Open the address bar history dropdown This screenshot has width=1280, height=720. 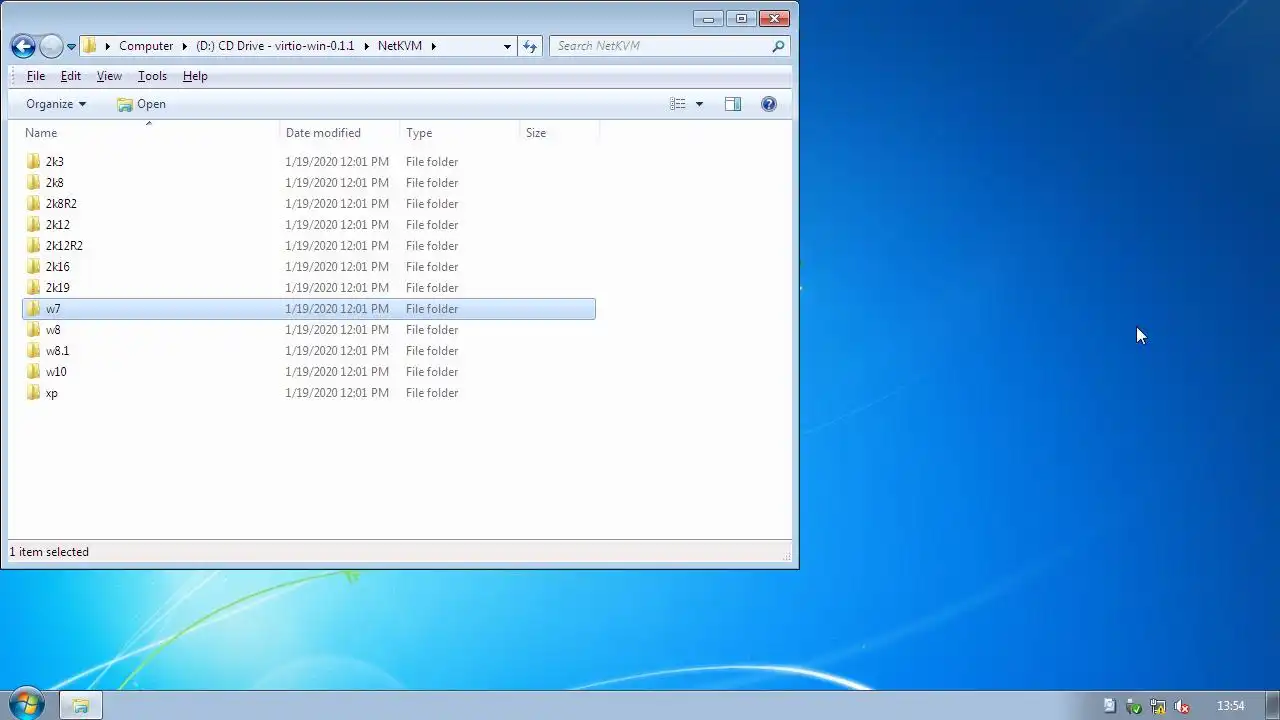click(507, 46)
